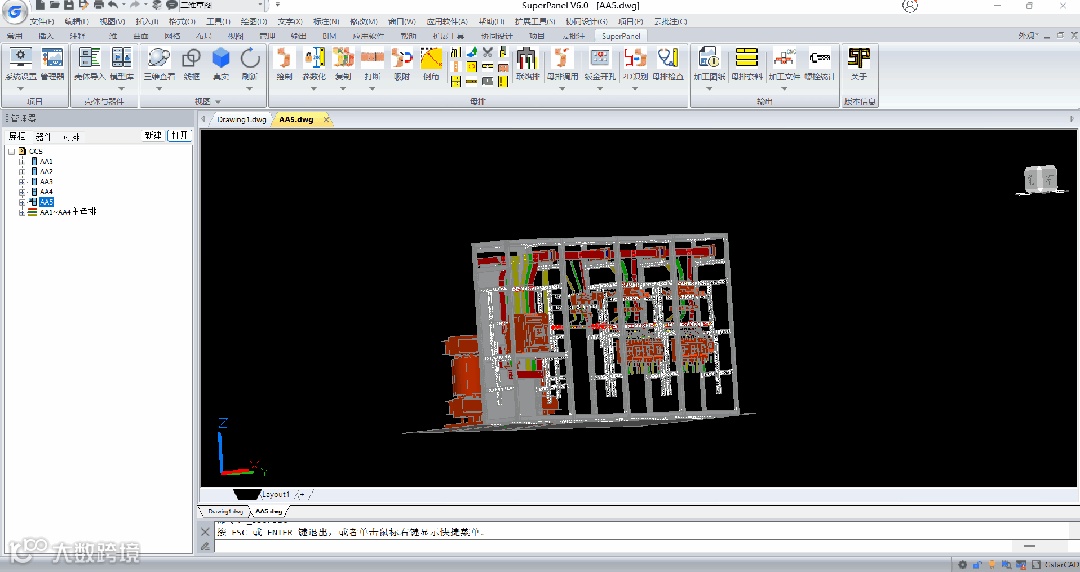Expand the AA3 tree node

point(22,182)
